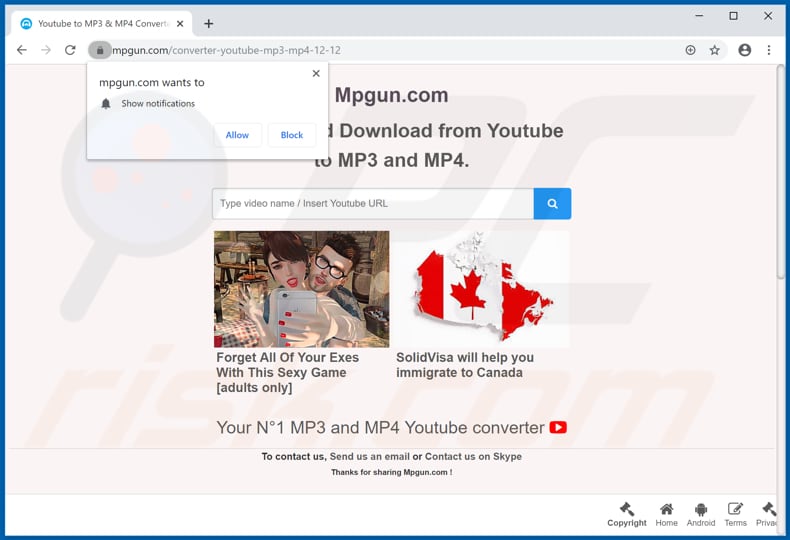Viewport: 790px width, 540px height.
Task: Click the install plus icon in address bar
Action: (690, 50)
